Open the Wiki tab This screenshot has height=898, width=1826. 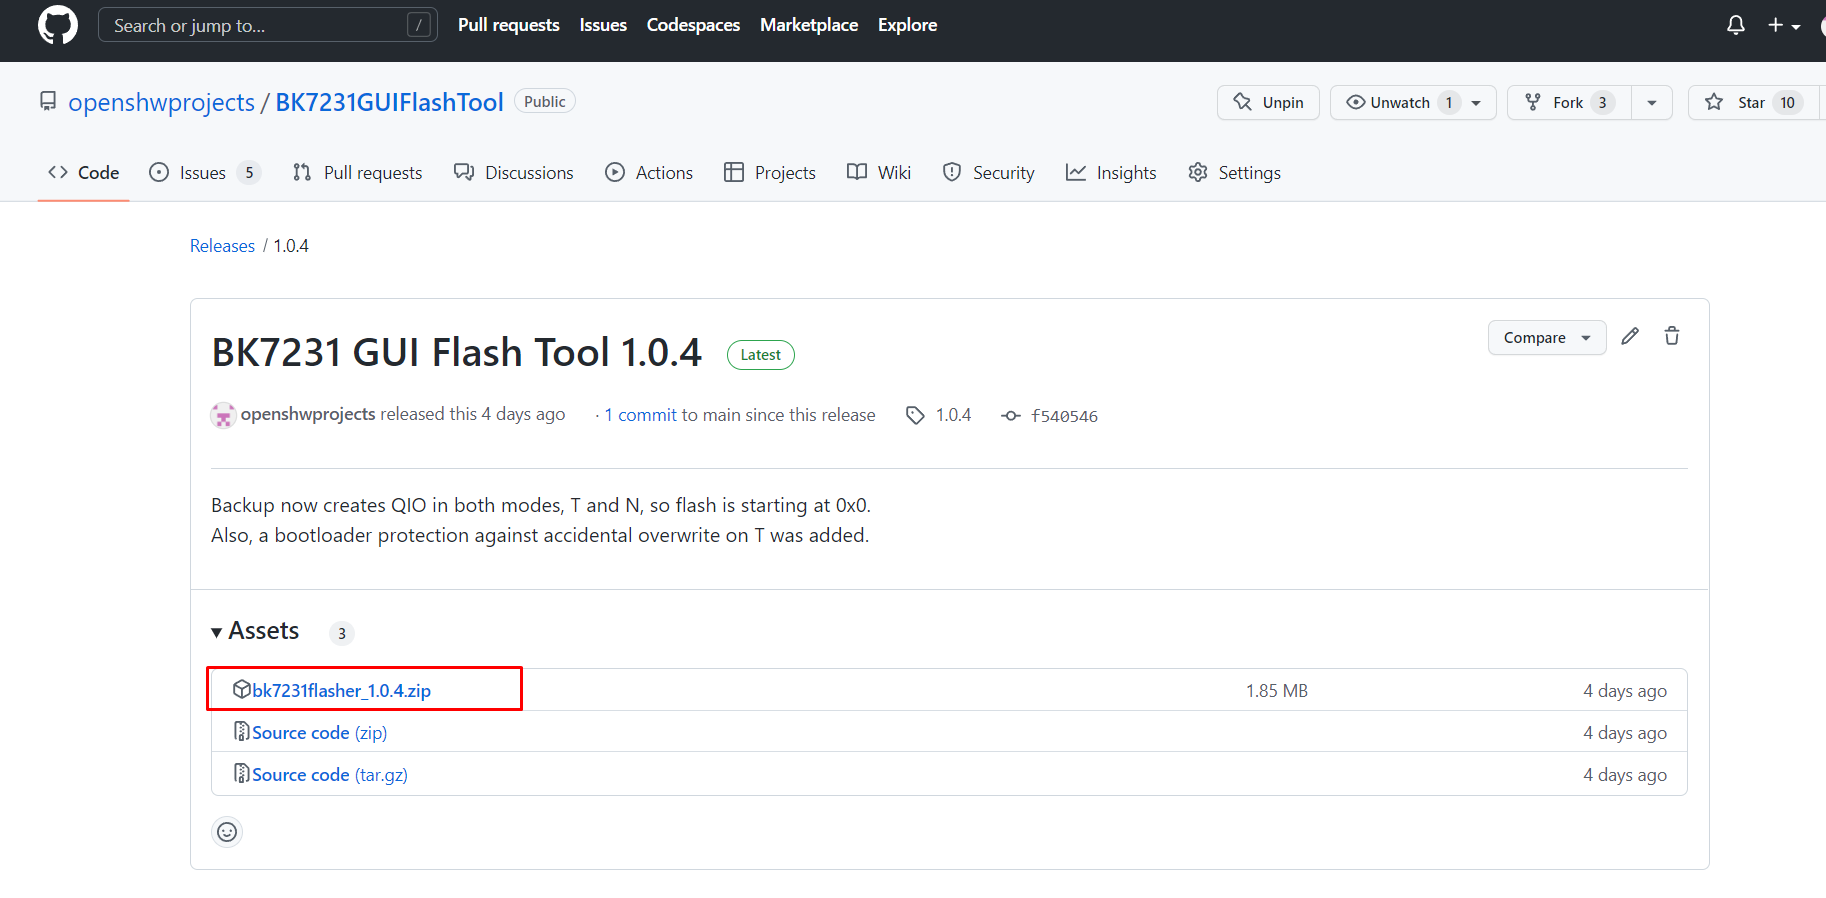tap(879, 173)
